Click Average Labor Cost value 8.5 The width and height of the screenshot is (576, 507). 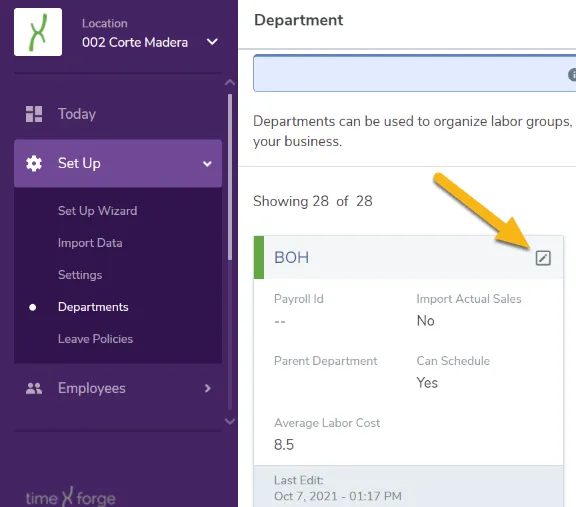(284, 445)
